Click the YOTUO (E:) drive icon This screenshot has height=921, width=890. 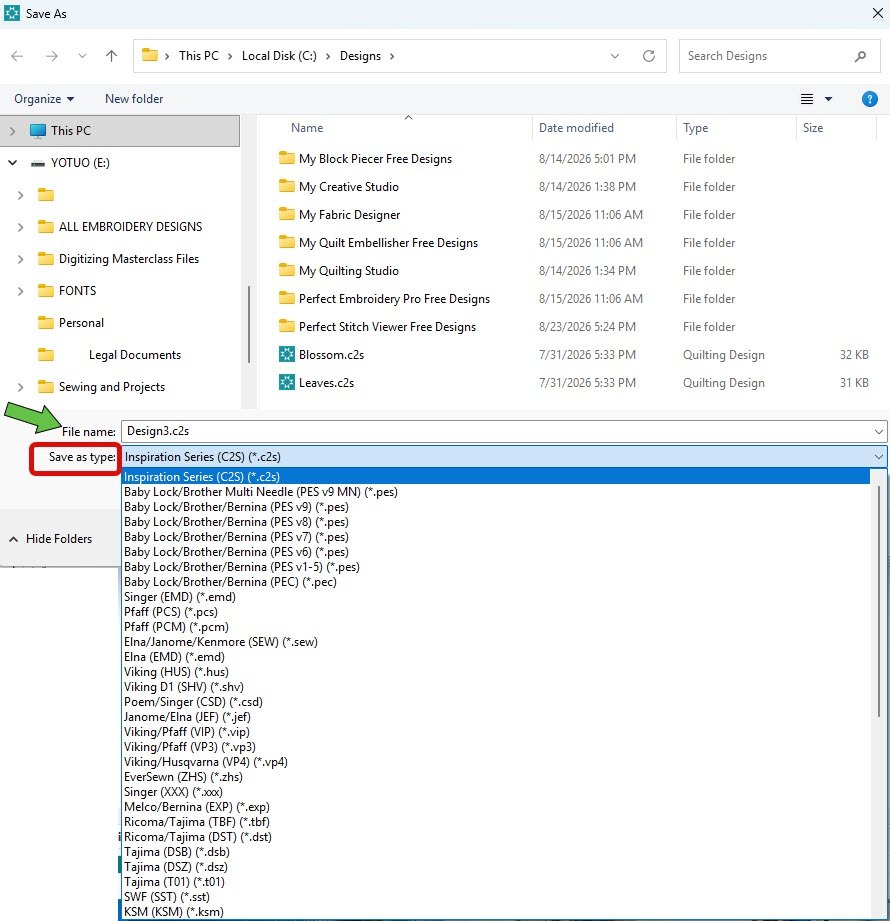[38, 163]
